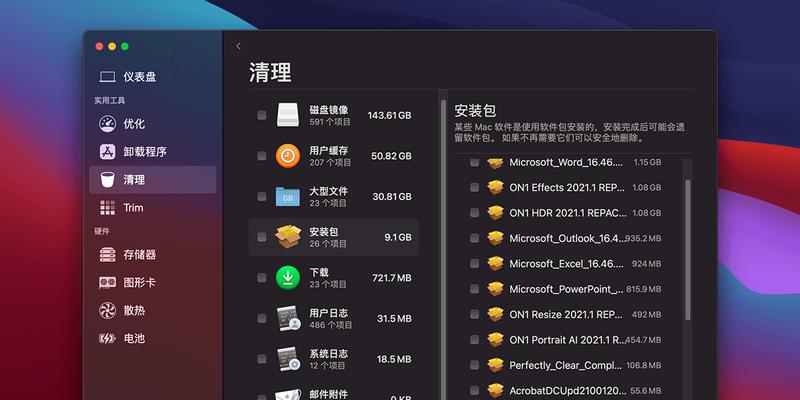
Task: Select the 9.1 GB size value
Action: [x=398, y=237]
